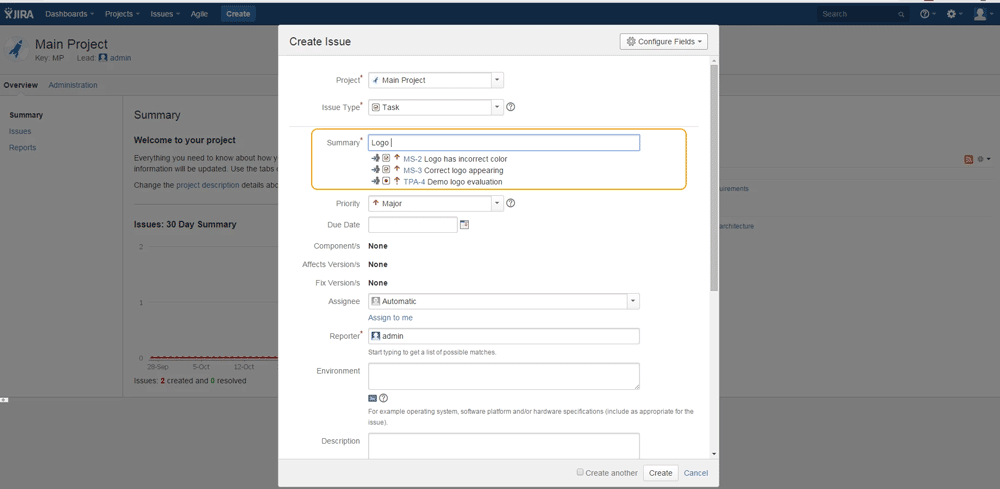
Task: Click the Cancel link in dialog
Action: pyautogui.click(x=696, y=473)
